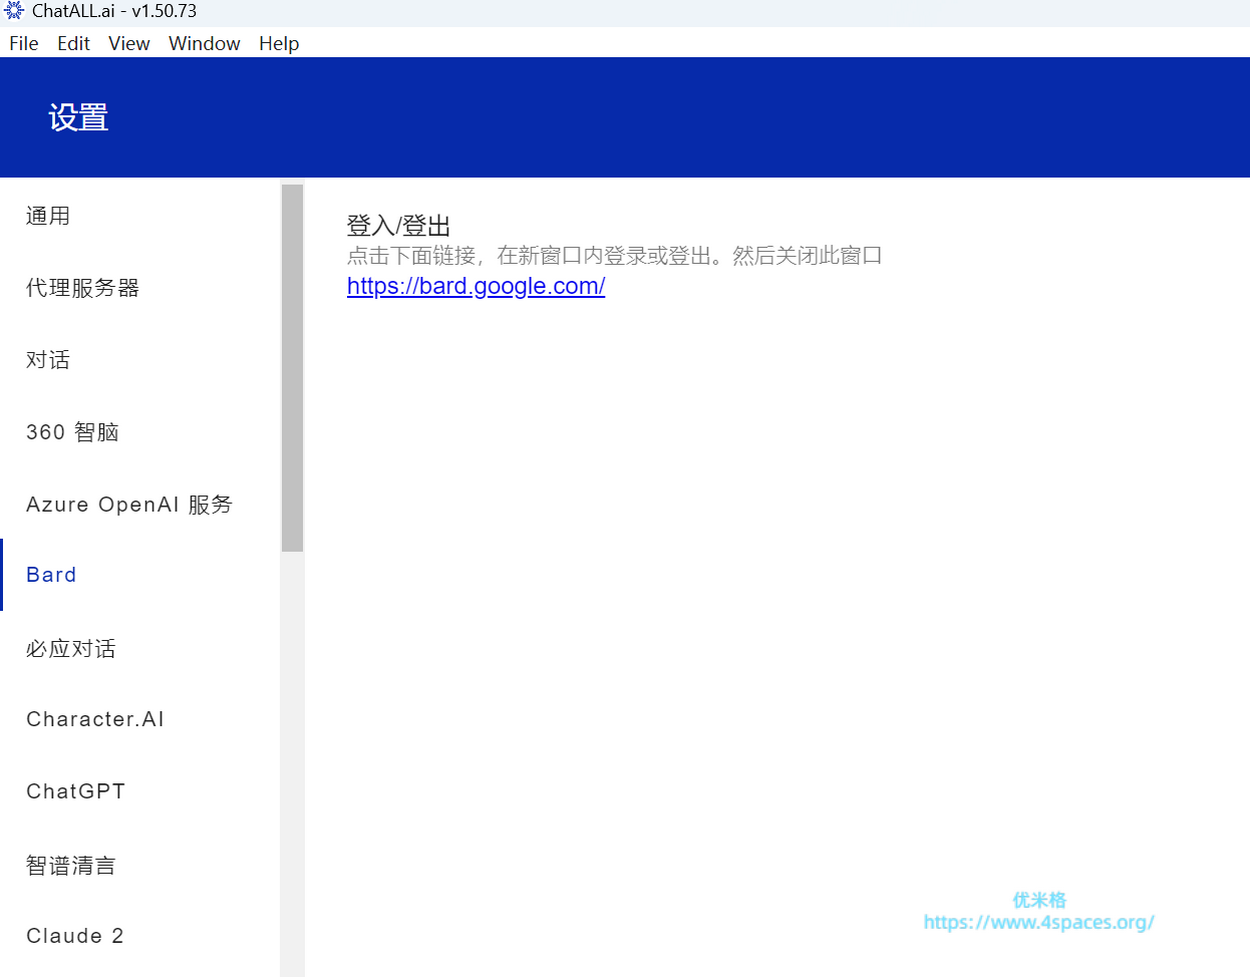Open the 360 智脑 settings tab

click(x=73, y=432)
